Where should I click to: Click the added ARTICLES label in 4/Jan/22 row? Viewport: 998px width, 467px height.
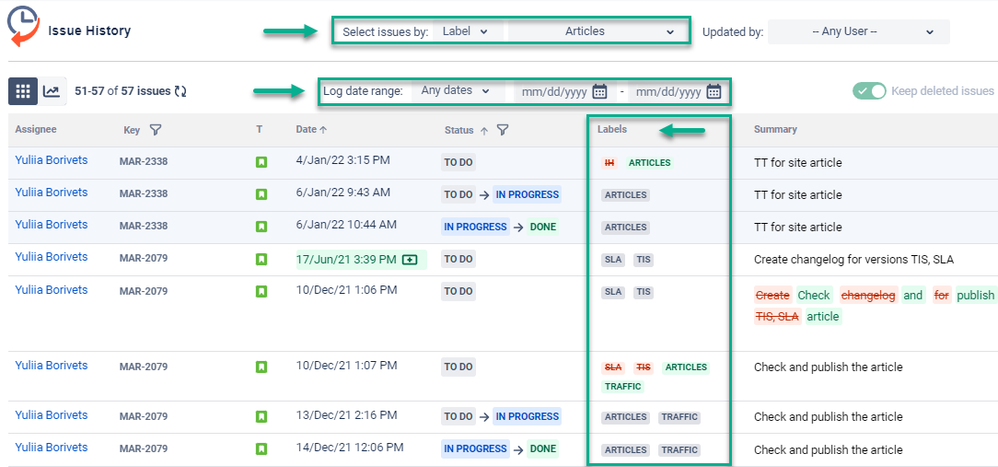[x=649, y=163]
